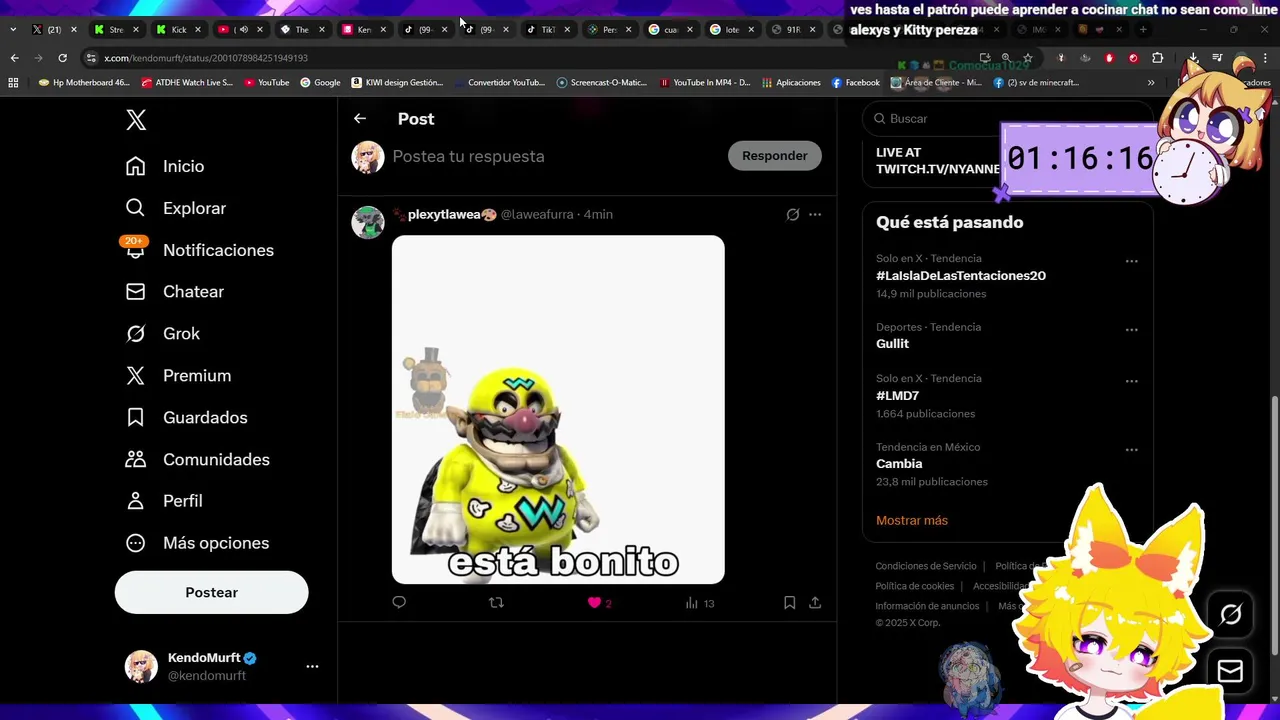Open the messages floating envelope button
Viewport: 1280px width, 720px height.
(1230, 671)
